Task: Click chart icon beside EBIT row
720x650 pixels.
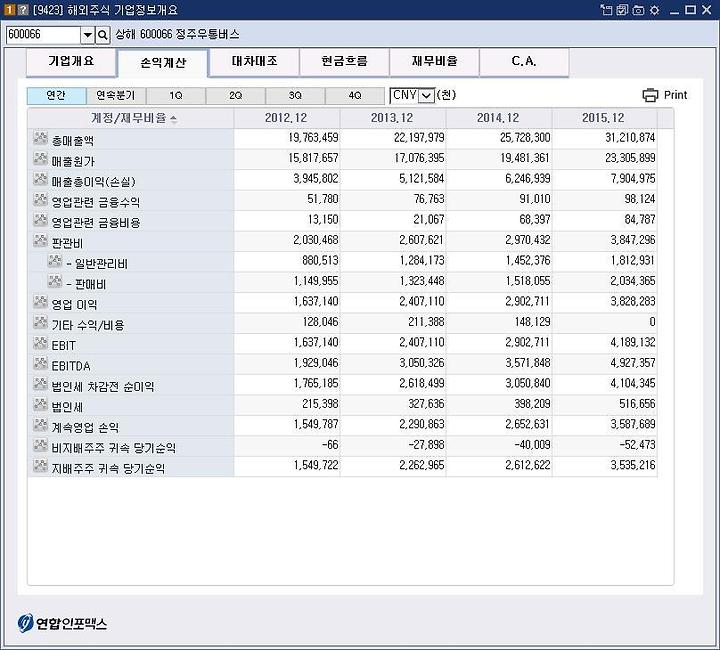Action: [x=40, y=343]
